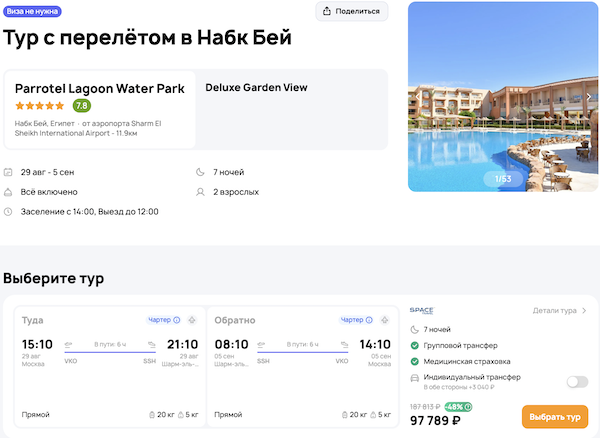The image size is (600, 438).
Task: Enable the Индивидуальный трансфер toggle
Action: pyautogui.click(x=576, y=381)
